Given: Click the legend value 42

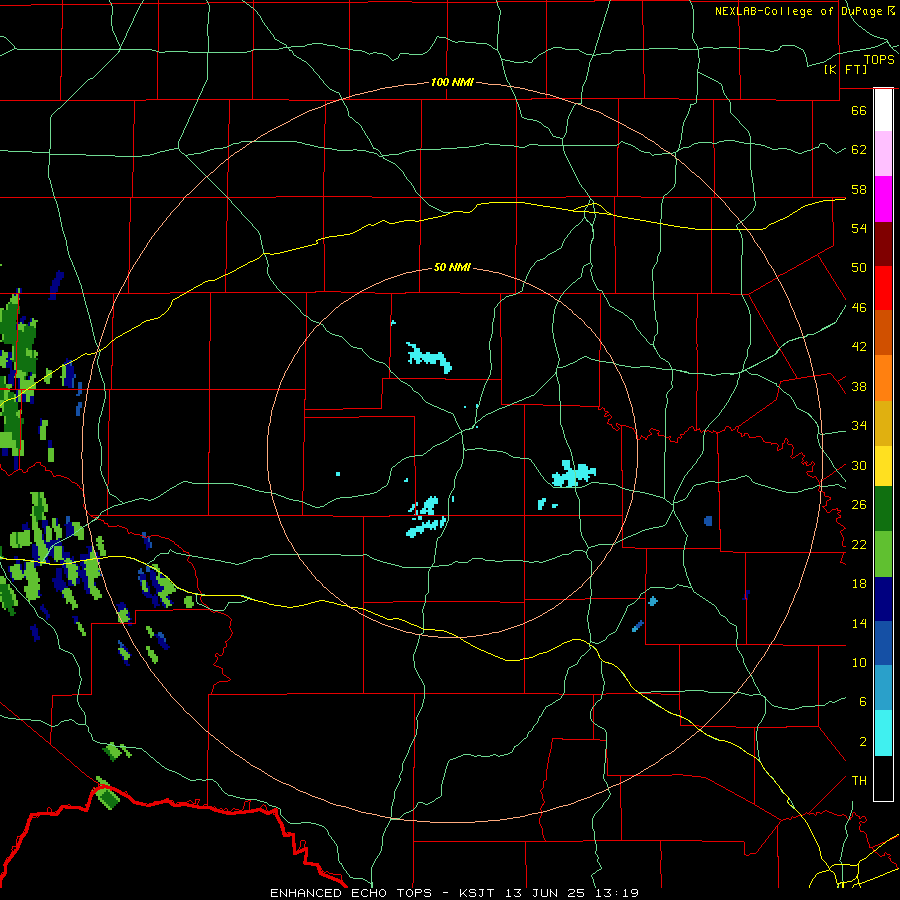Looking at the screenshot, I should pyautogui.click(x=859, y=347).
